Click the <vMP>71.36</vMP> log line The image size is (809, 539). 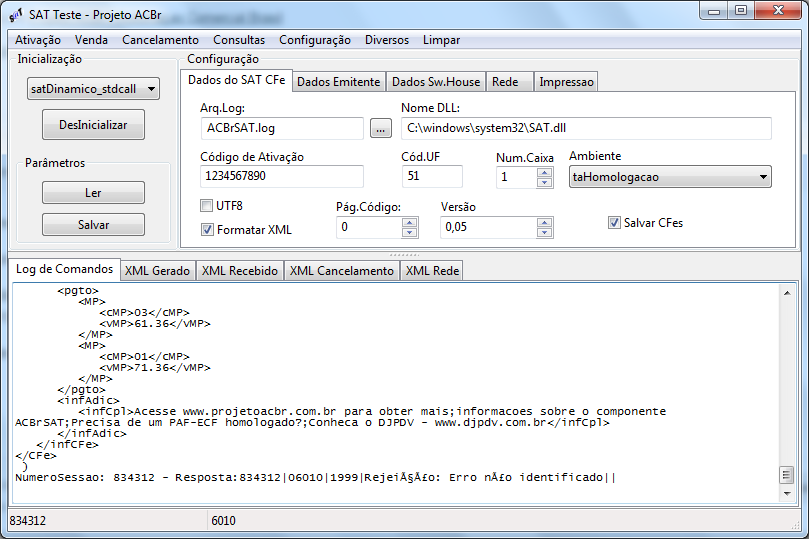click(155, 368)
